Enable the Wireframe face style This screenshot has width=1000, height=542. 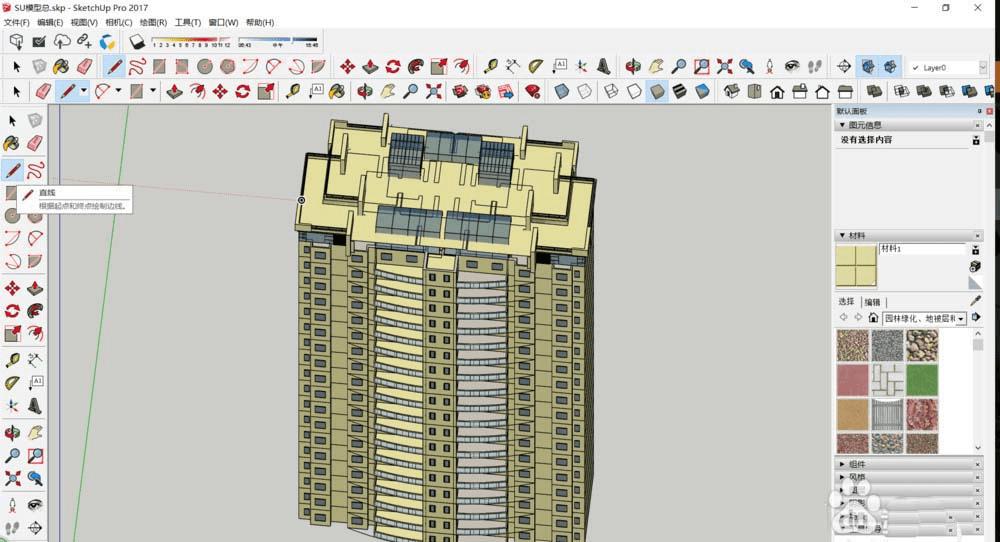coord(610,92)
